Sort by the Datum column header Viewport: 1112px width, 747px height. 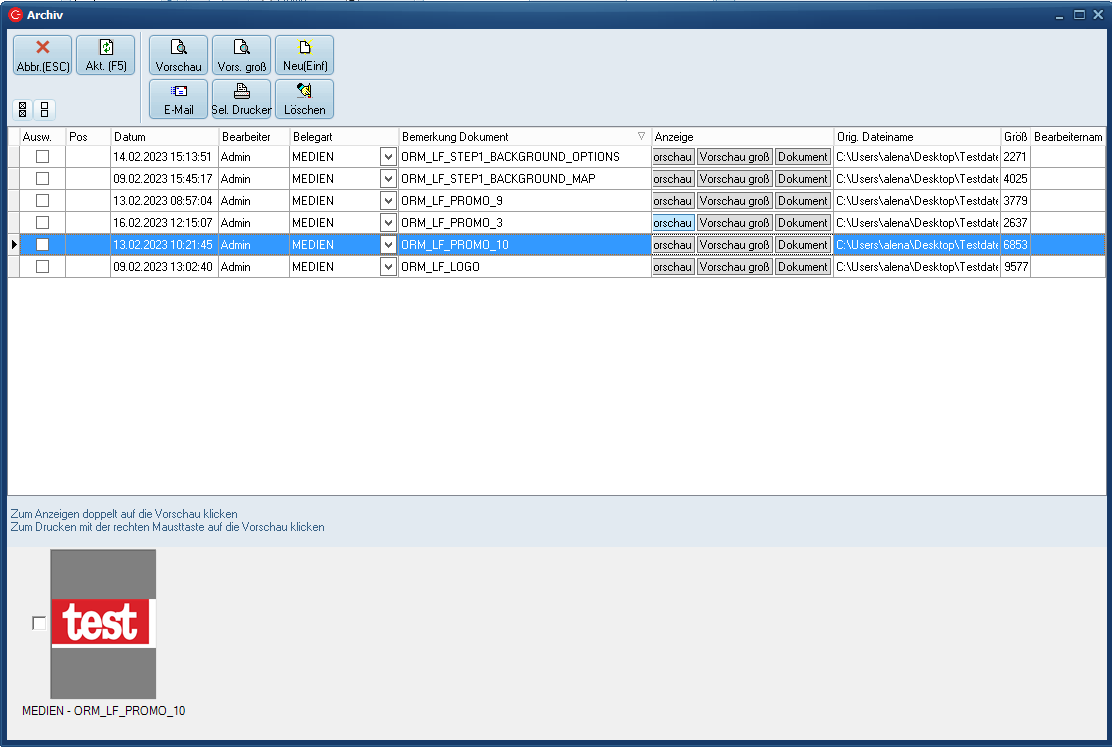164,136
